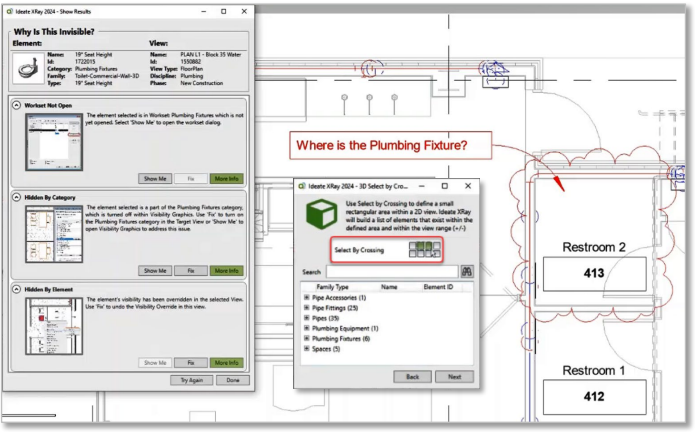Click More Info under Hidden By Element
Image resolution: width=695 pixels, height=432 pixels.
226,363
